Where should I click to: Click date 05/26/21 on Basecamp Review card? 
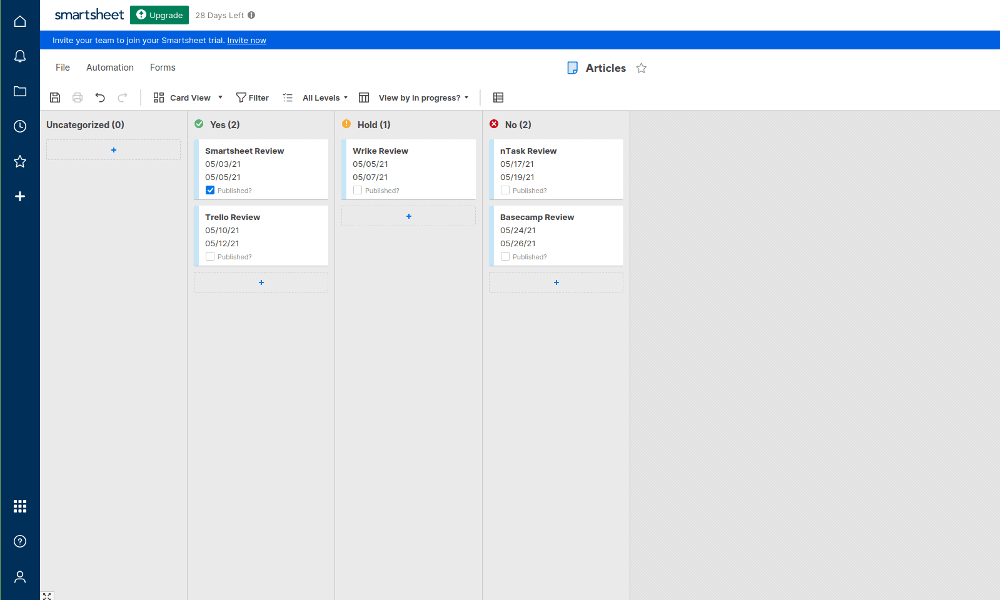518,243
